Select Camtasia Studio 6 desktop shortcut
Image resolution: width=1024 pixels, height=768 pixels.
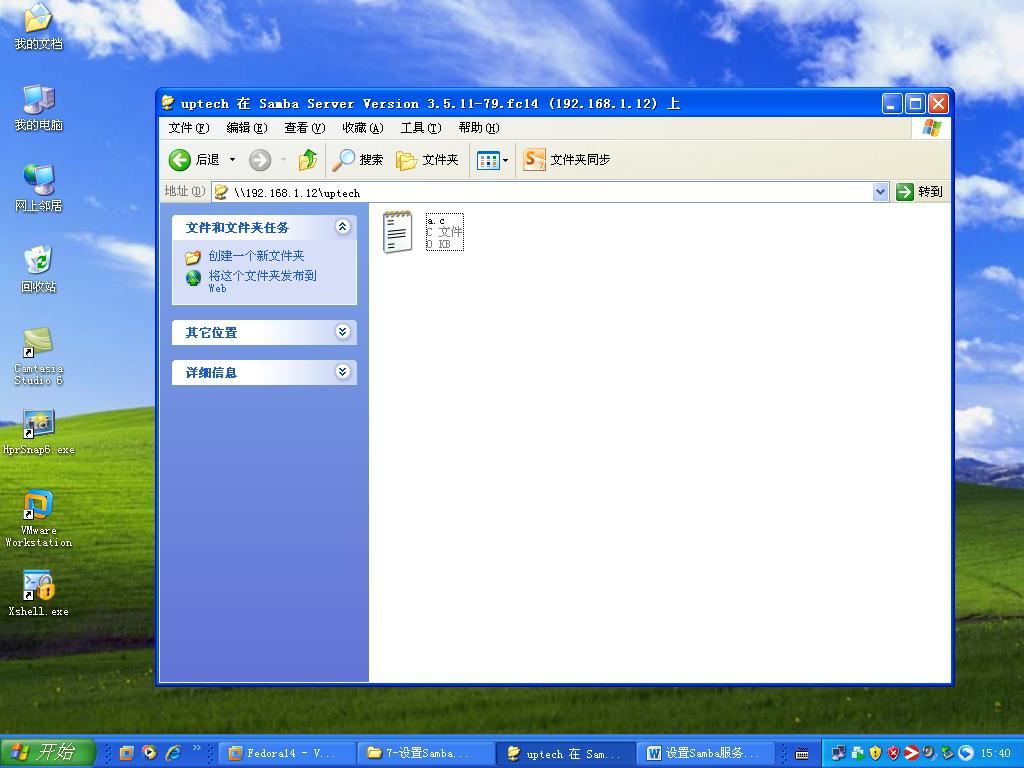tap(39, 357)
